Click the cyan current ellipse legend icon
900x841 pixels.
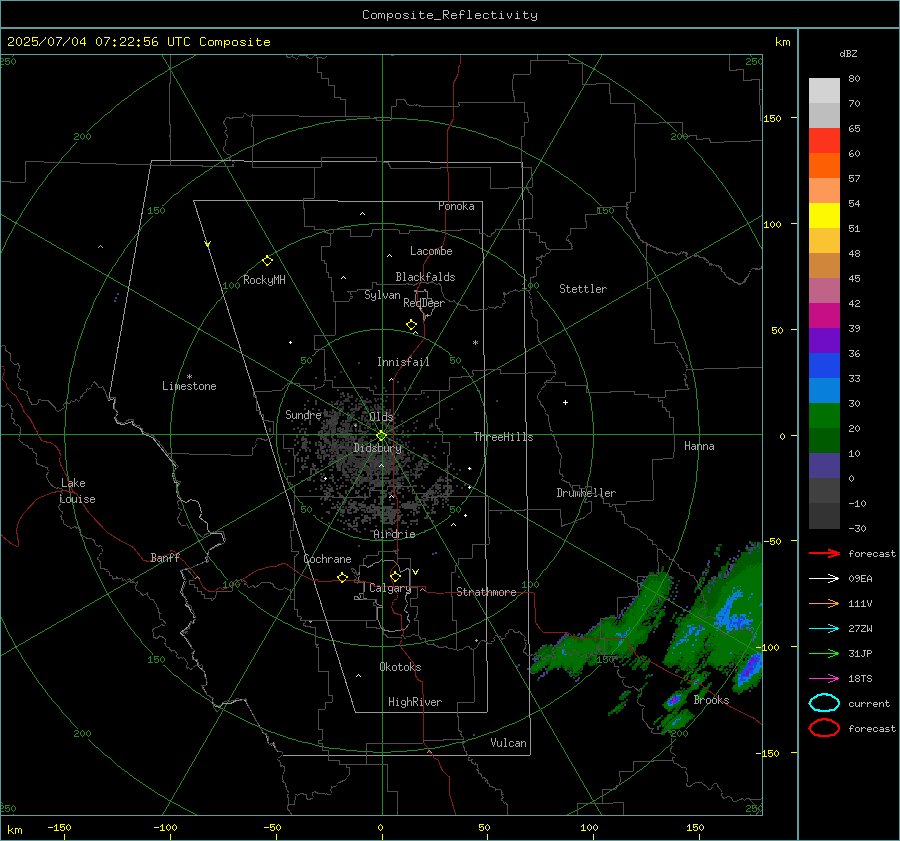(824, 703)
